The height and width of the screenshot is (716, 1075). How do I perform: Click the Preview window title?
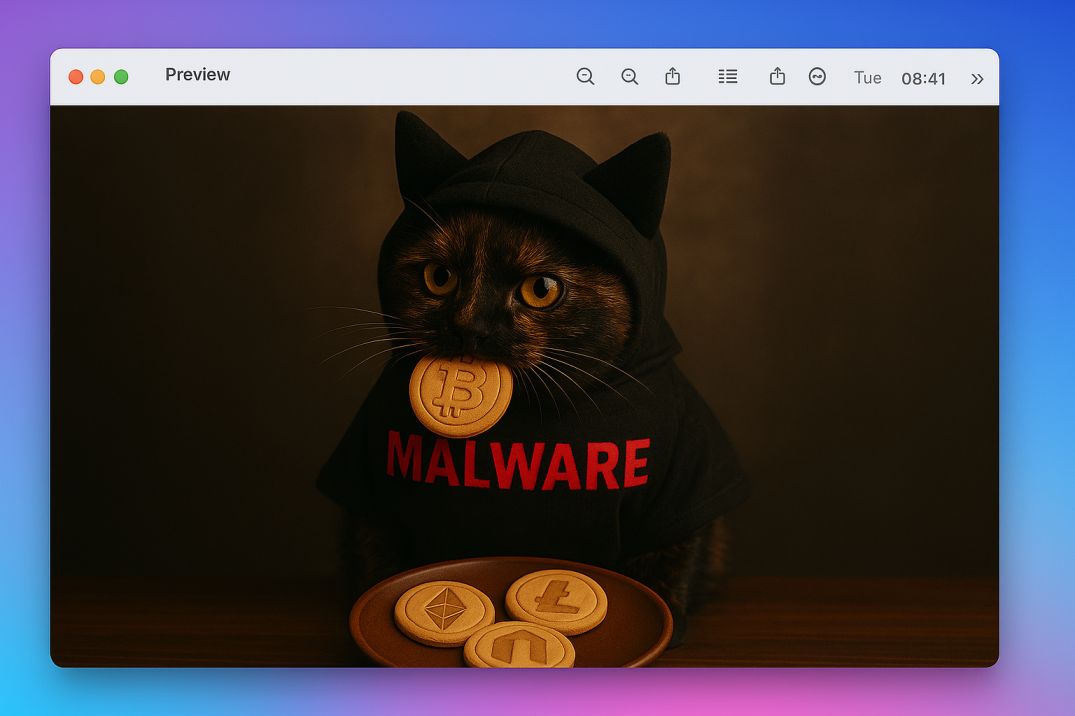(197, 75)
